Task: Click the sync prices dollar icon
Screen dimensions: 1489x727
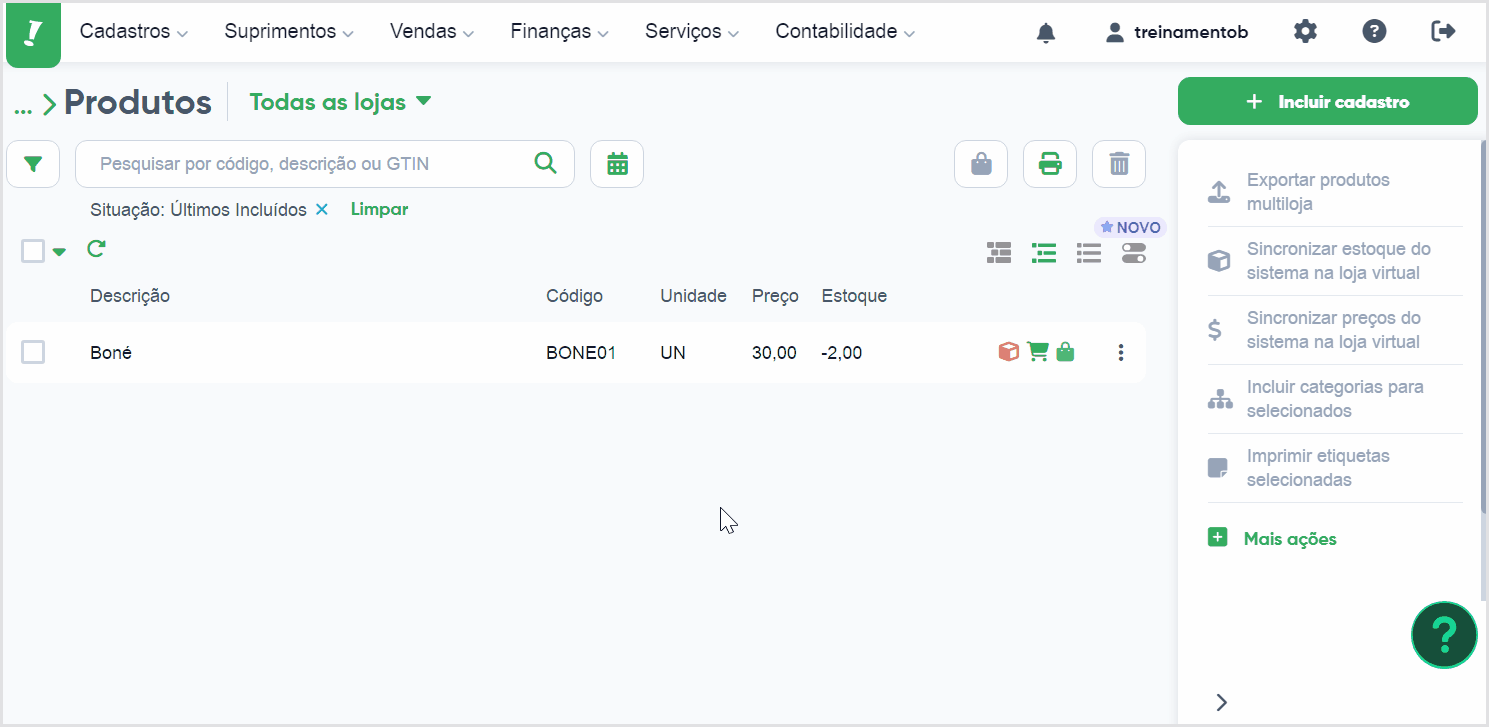Action: click(x=1215, y=330)
